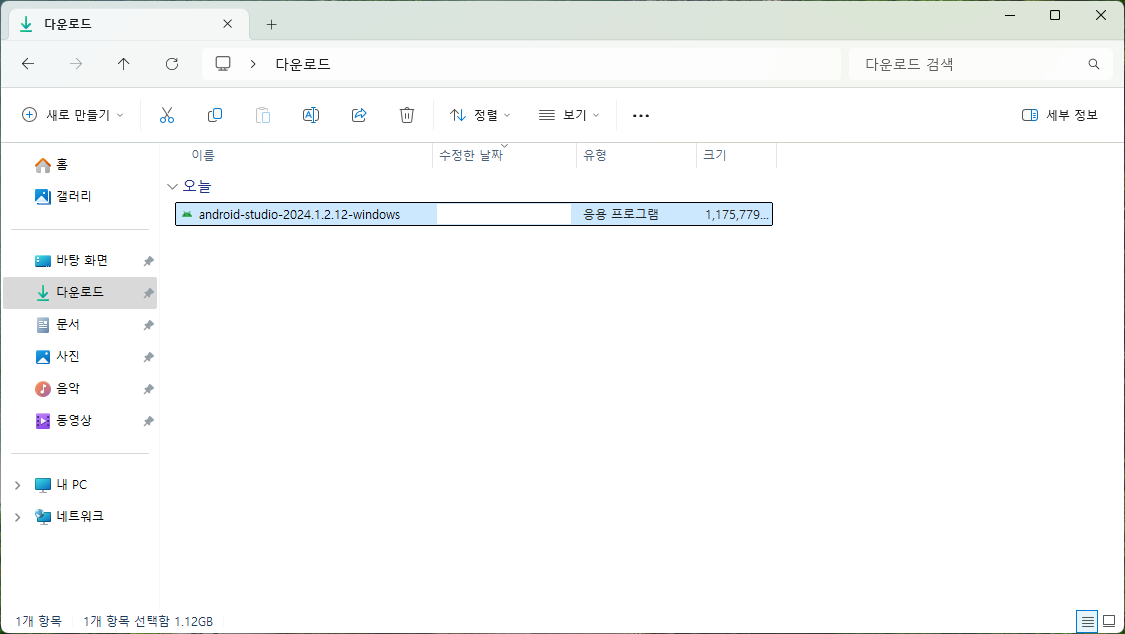Open 바탕 화면 in the sidebar
1125x634 pixels.
(71, 260)
